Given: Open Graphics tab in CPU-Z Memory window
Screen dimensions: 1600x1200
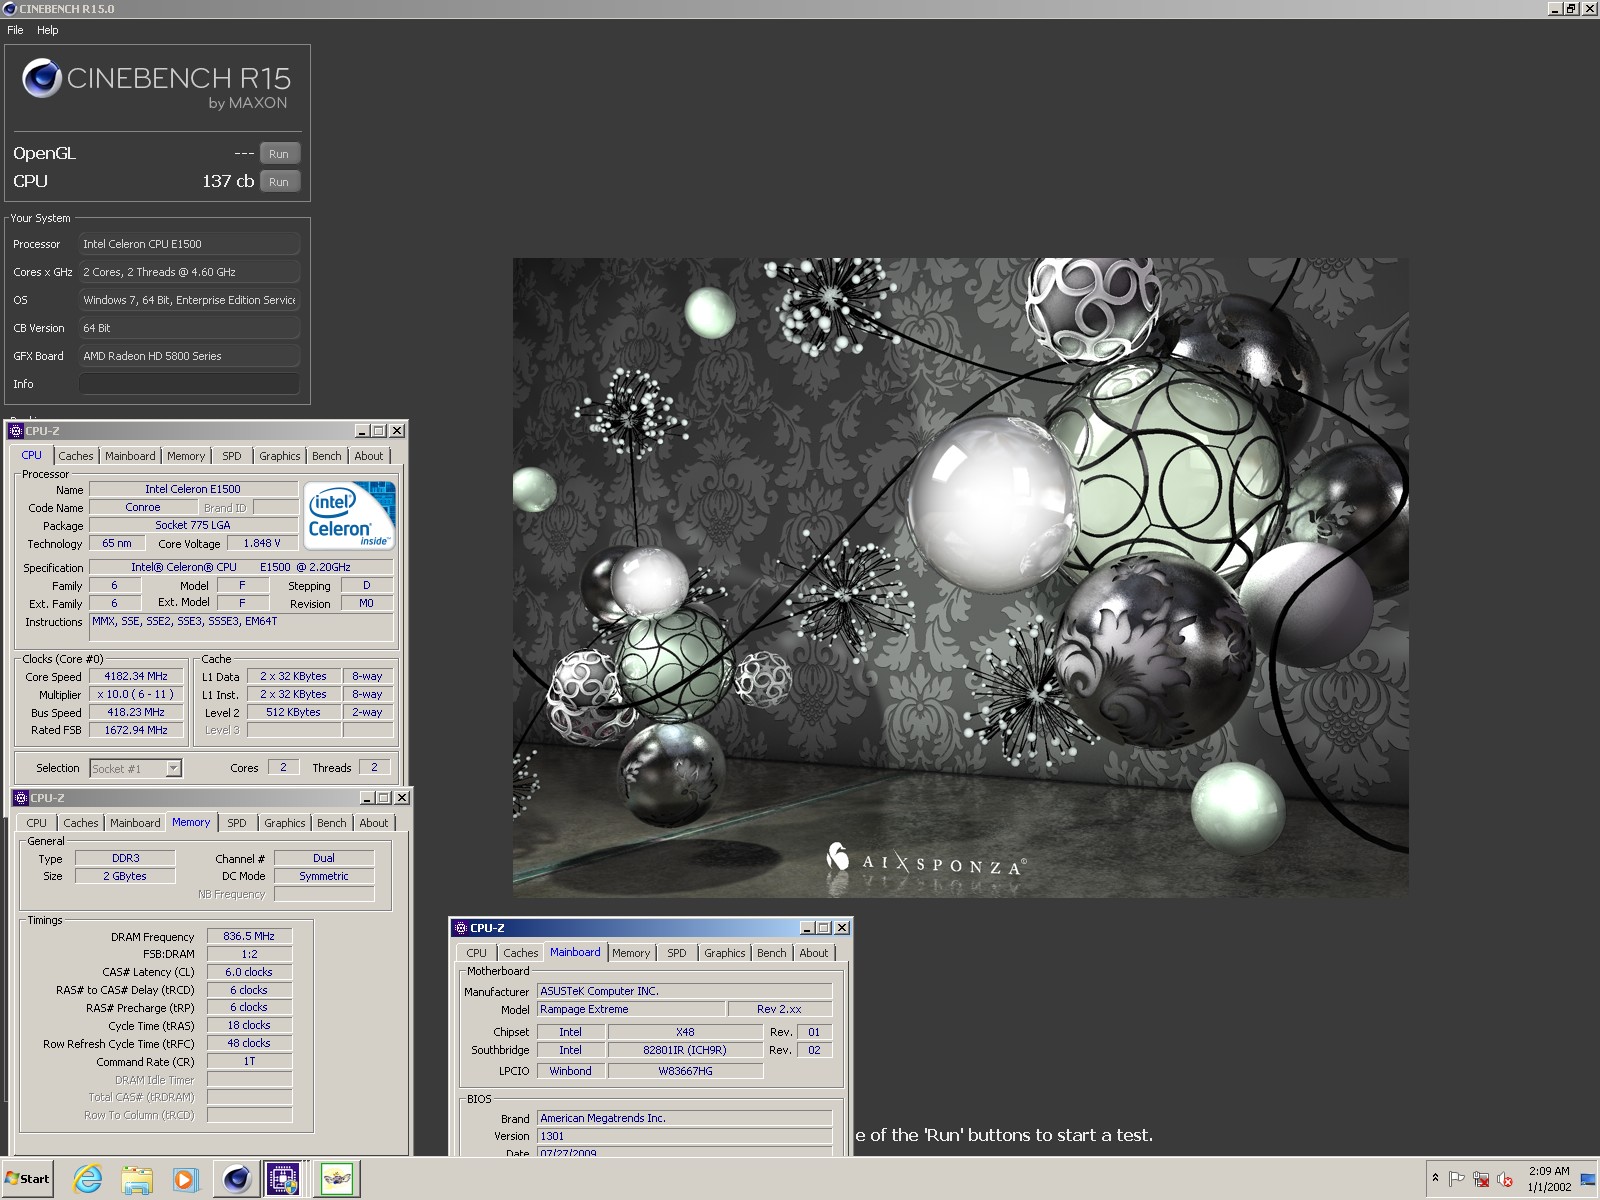Looking at the screenshot, I should coord(285,823).
